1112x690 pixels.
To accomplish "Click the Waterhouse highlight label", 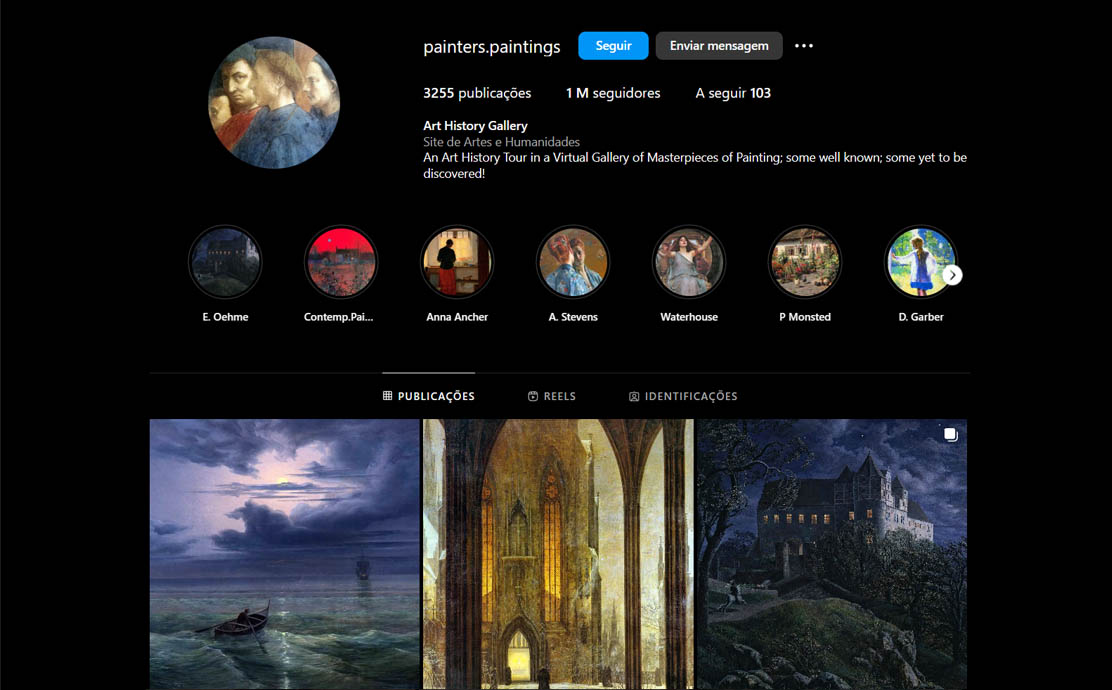I will tap(689, 317).
